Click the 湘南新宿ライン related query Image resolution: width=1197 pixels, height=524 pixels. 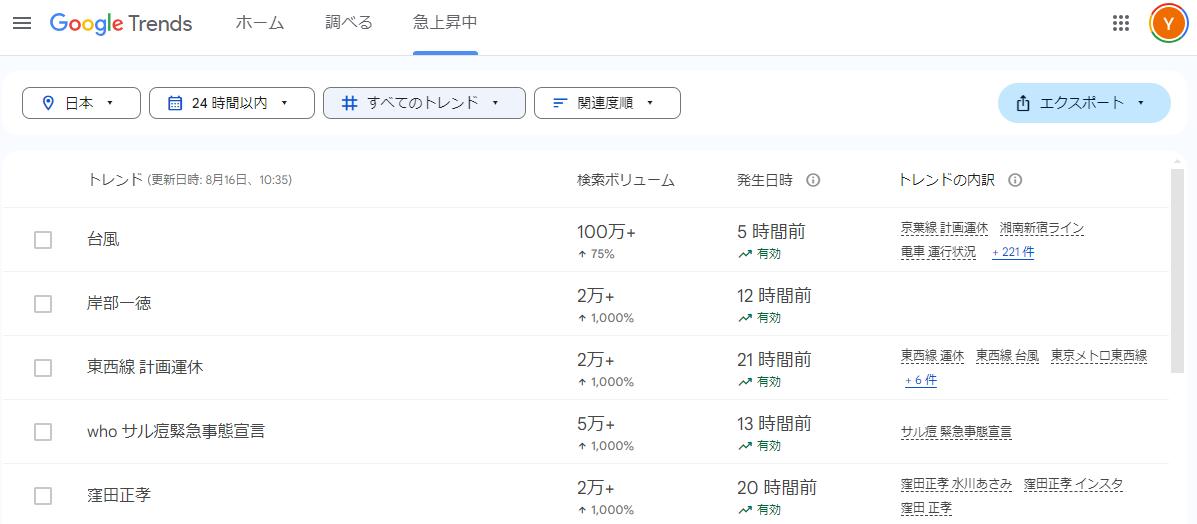(1041, 228)
